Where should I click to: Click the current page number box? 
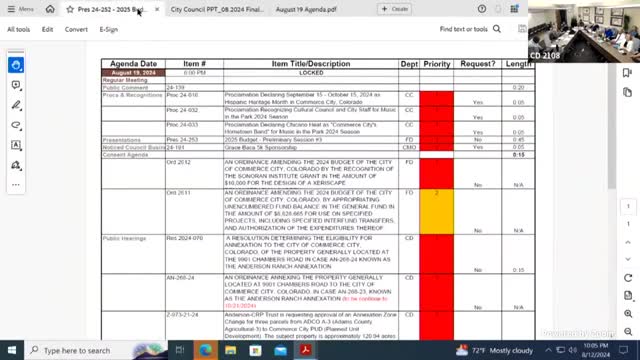(x=628, y=206)
